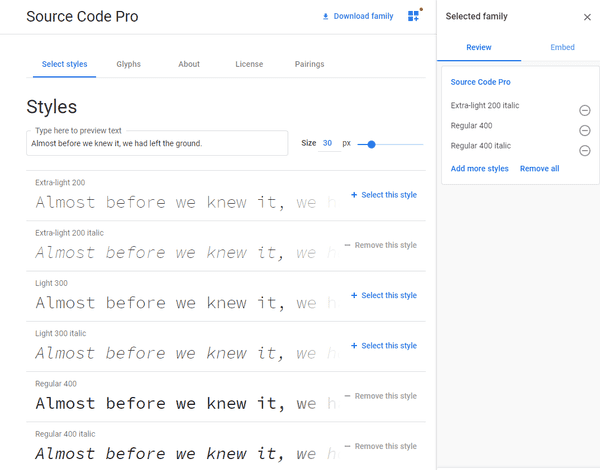Select the Light 300 italic style
Image resolution: width=600 pixels, height=470 pixels.
pyautogui.click(x=383, y=346)
